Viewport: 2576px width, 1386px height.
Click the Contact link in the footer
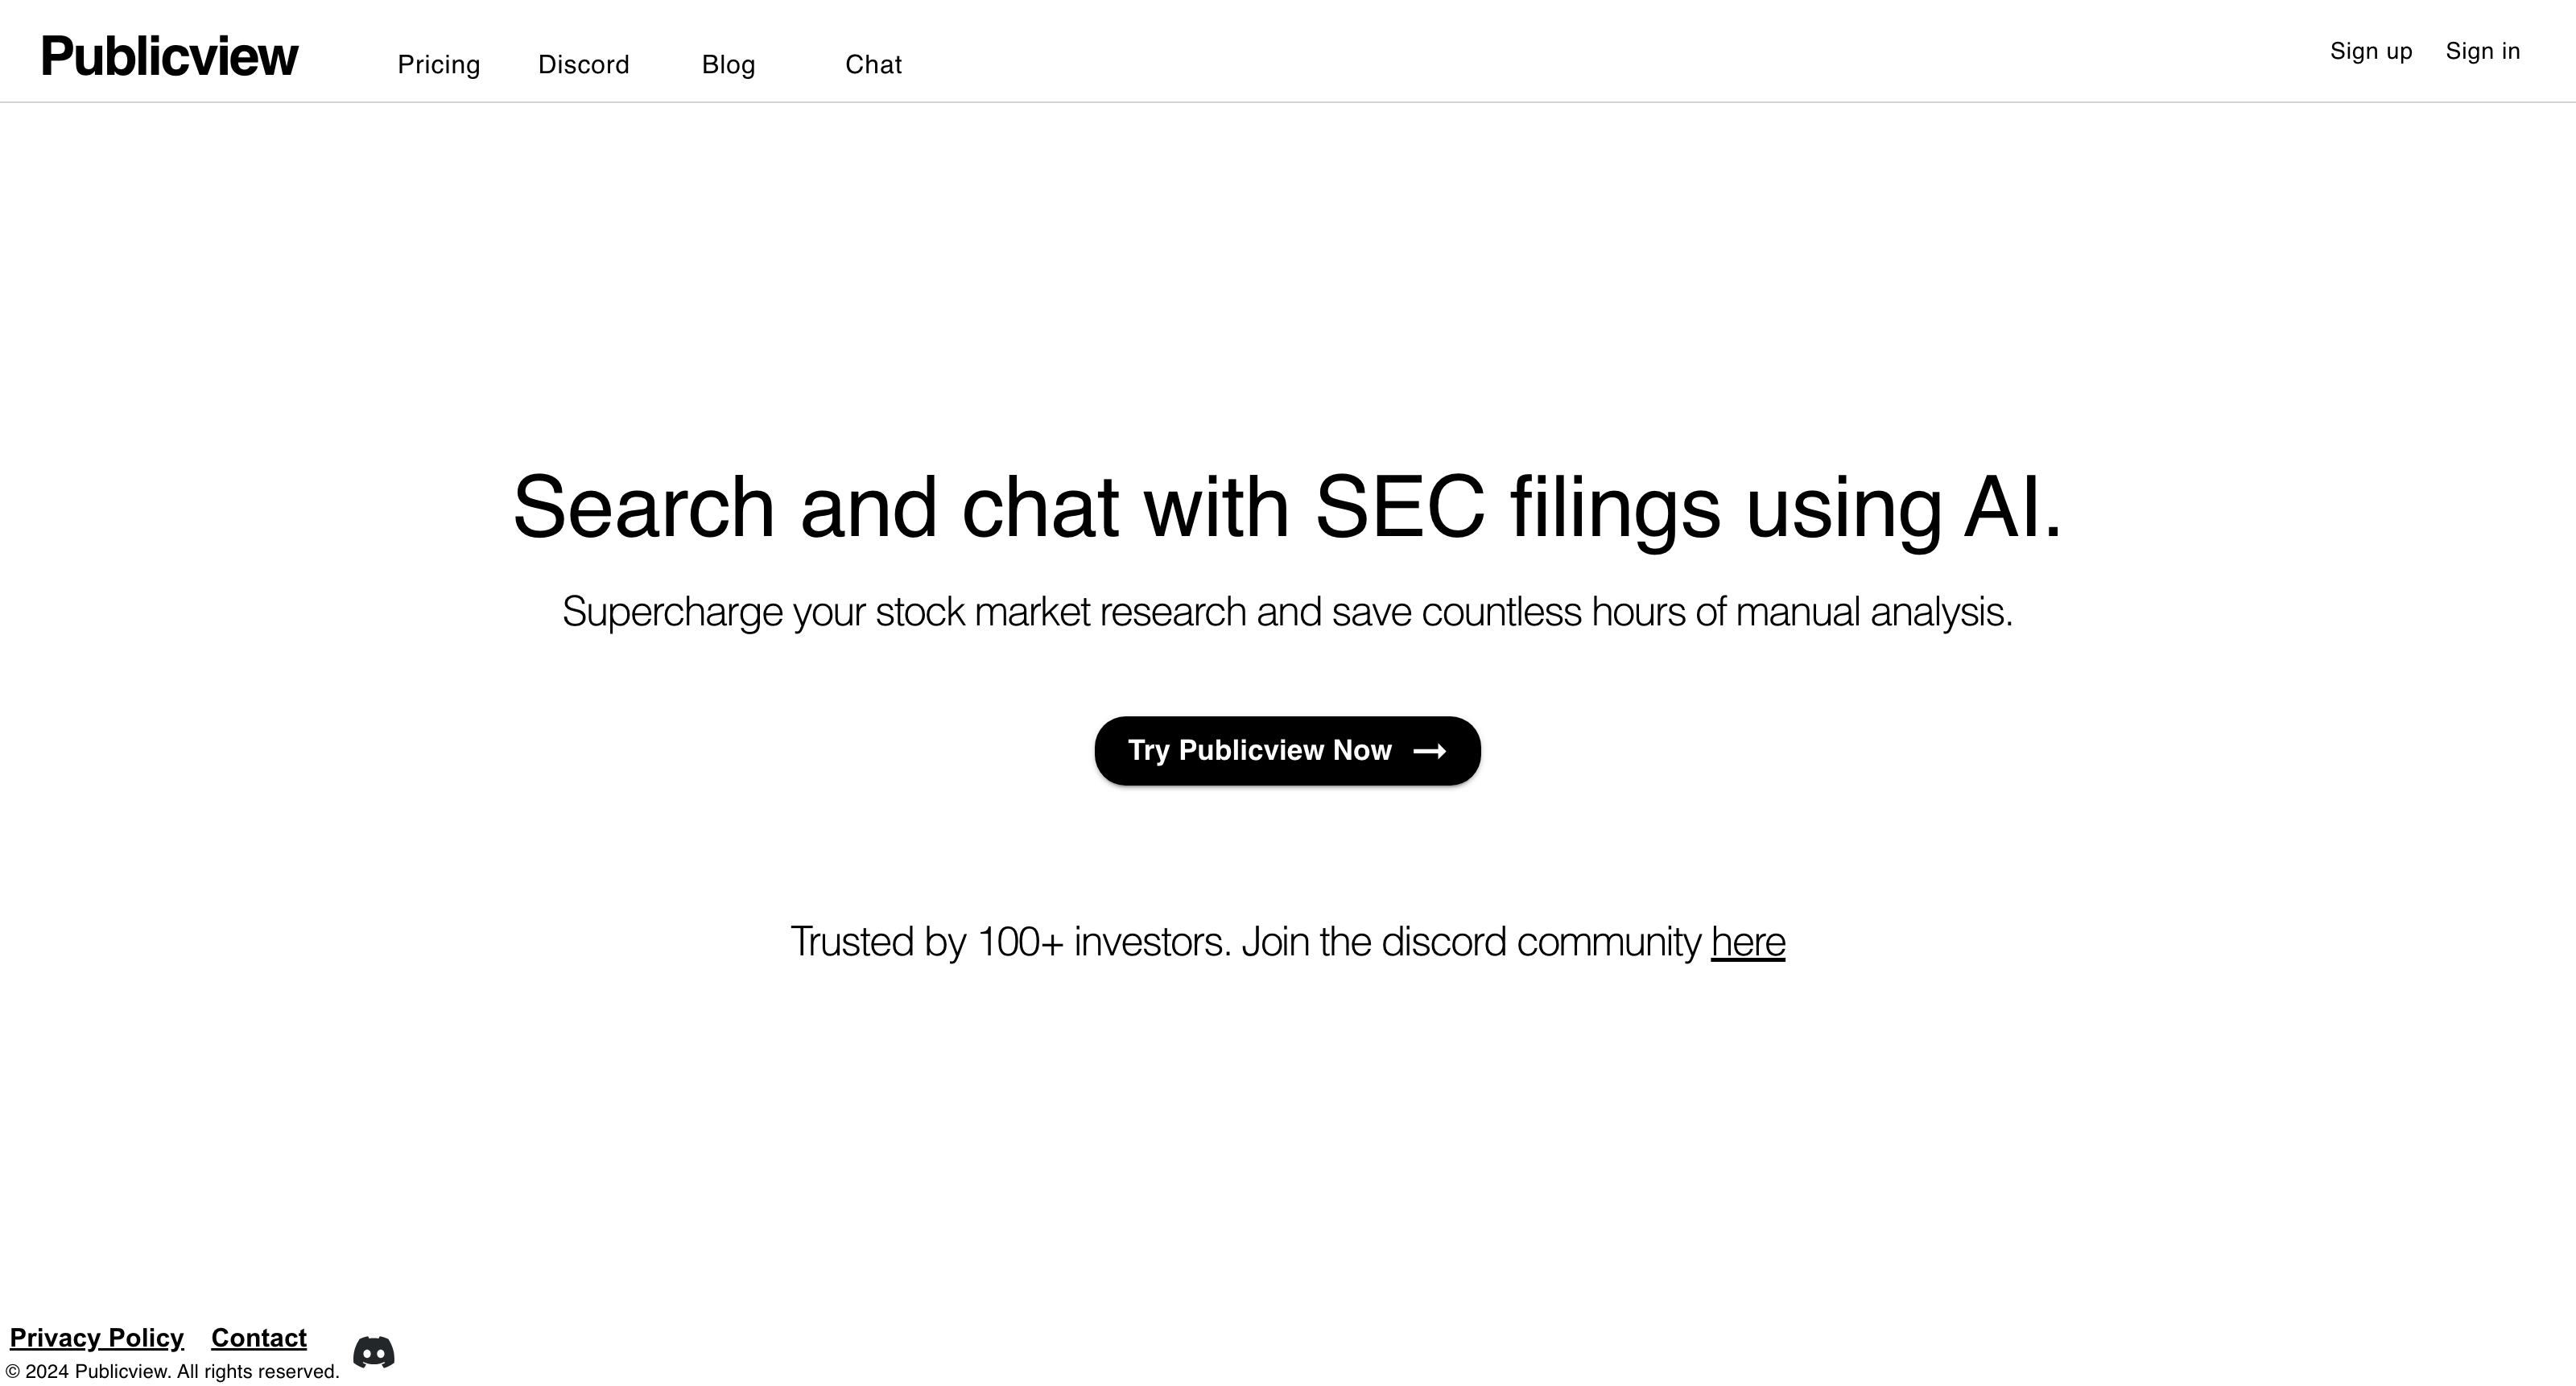[x=259, y=1338]
